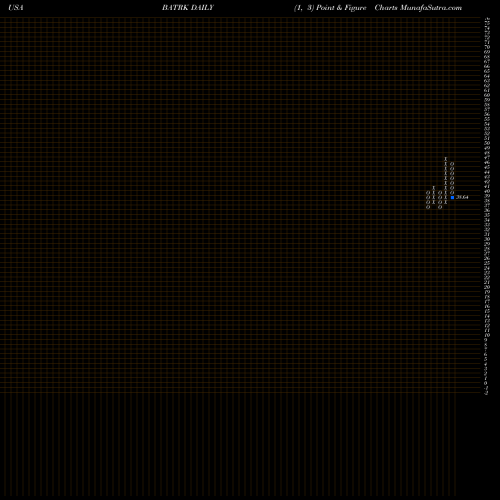Click the Charts MunafaSutra.com text
The height and width of the screenshot is (500, 500).
coord(418,8)
